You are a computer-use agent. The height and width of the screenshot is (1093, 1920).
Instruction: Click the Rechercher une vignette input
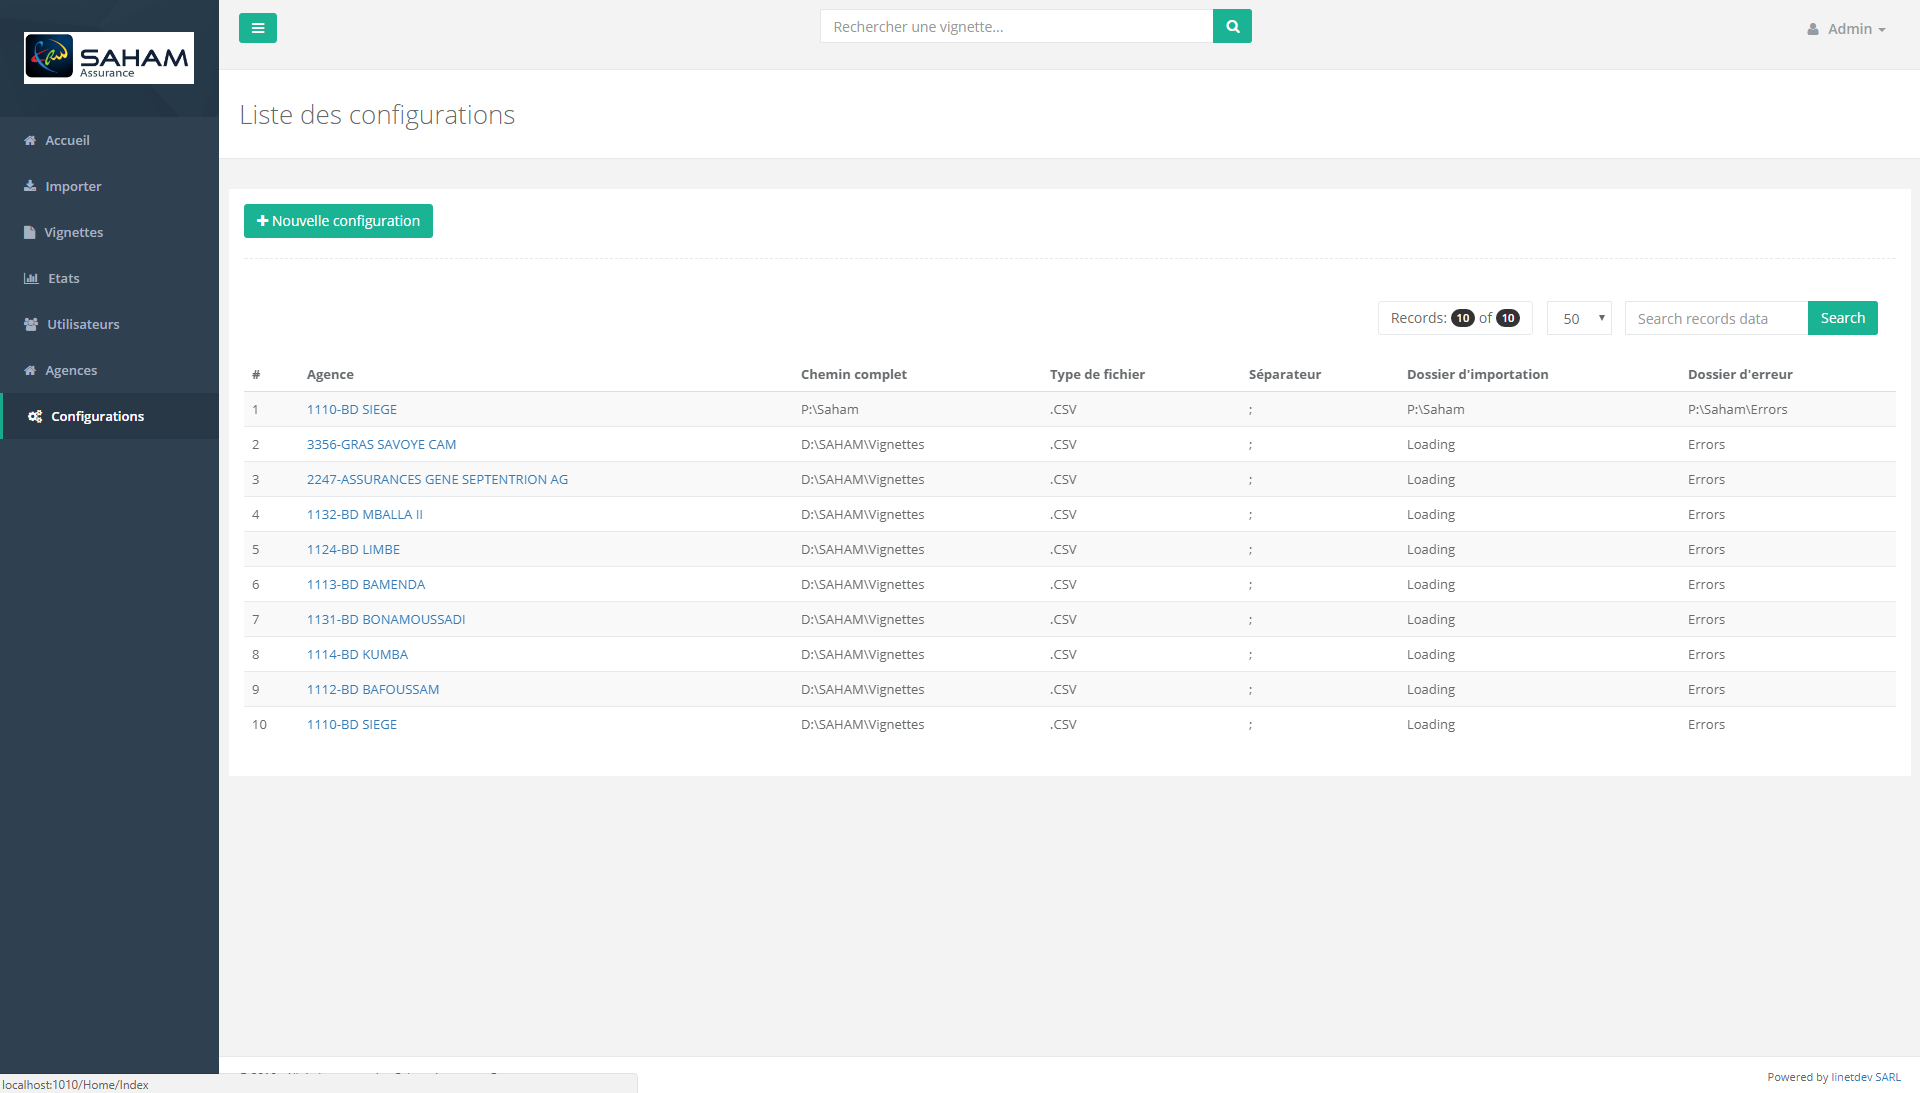(x=1016, y=27)
